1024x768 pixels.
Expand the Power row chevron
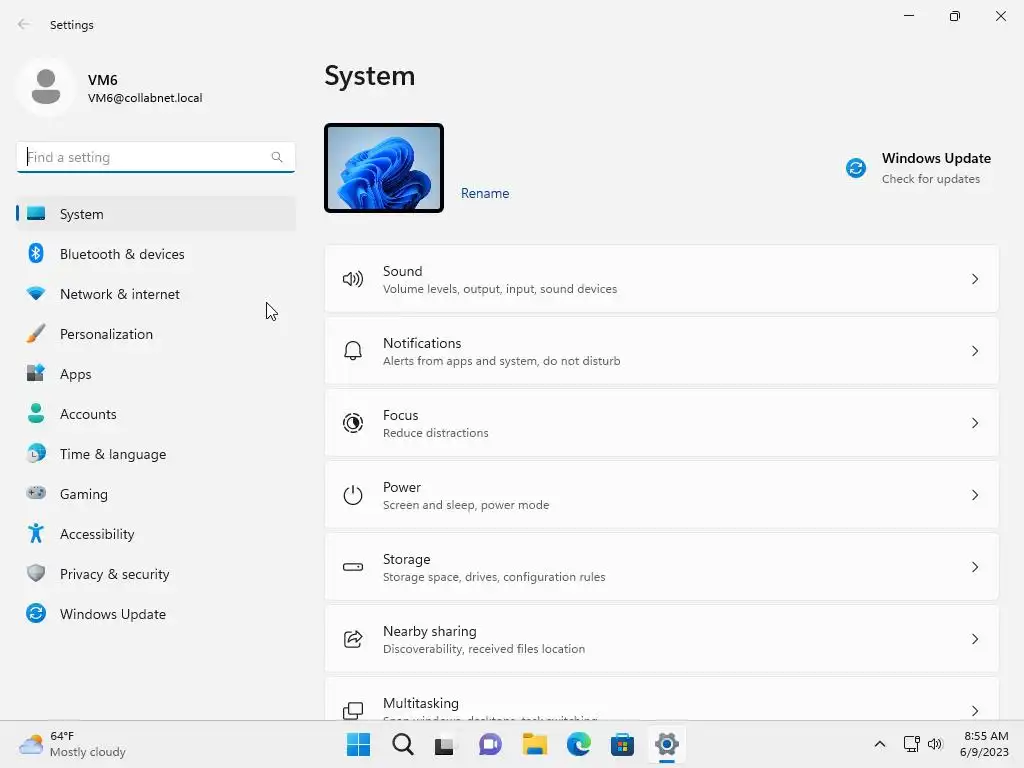pos(975,495)
